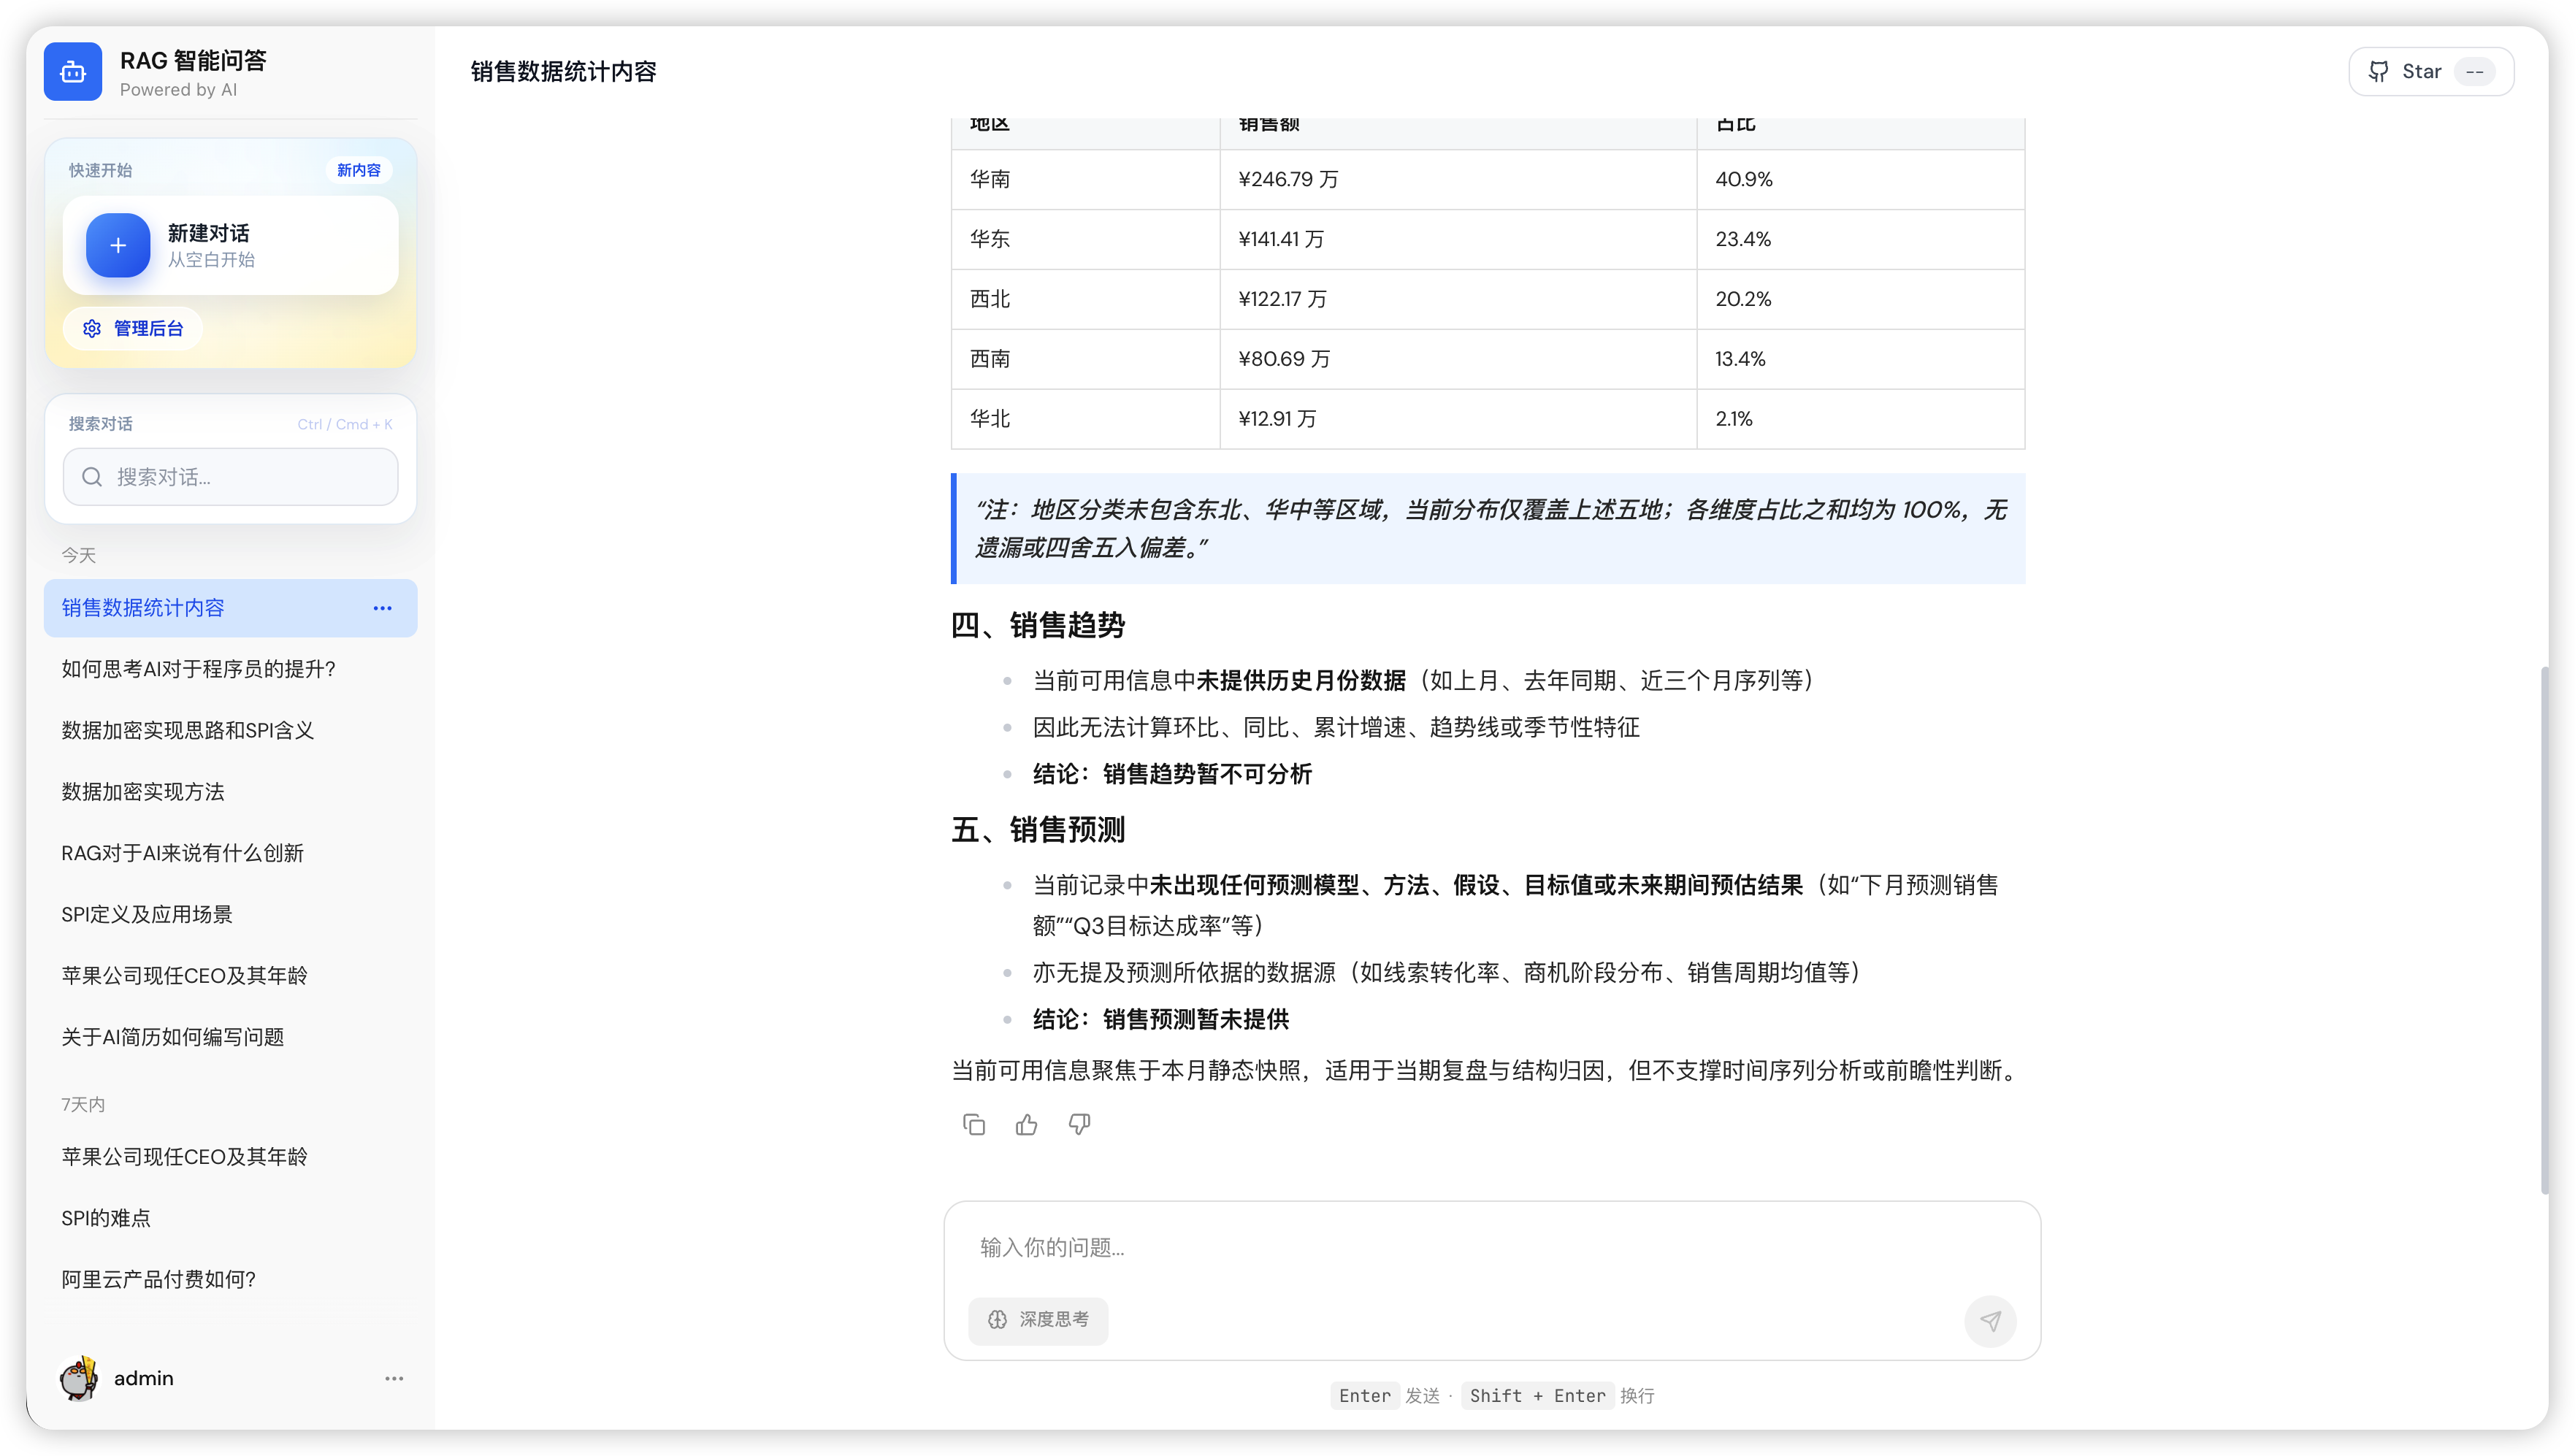This screenshot has height=1456, width=2575.
Task: Click the RAG 智能问答 robot logo
Action: tap(72, 71)
